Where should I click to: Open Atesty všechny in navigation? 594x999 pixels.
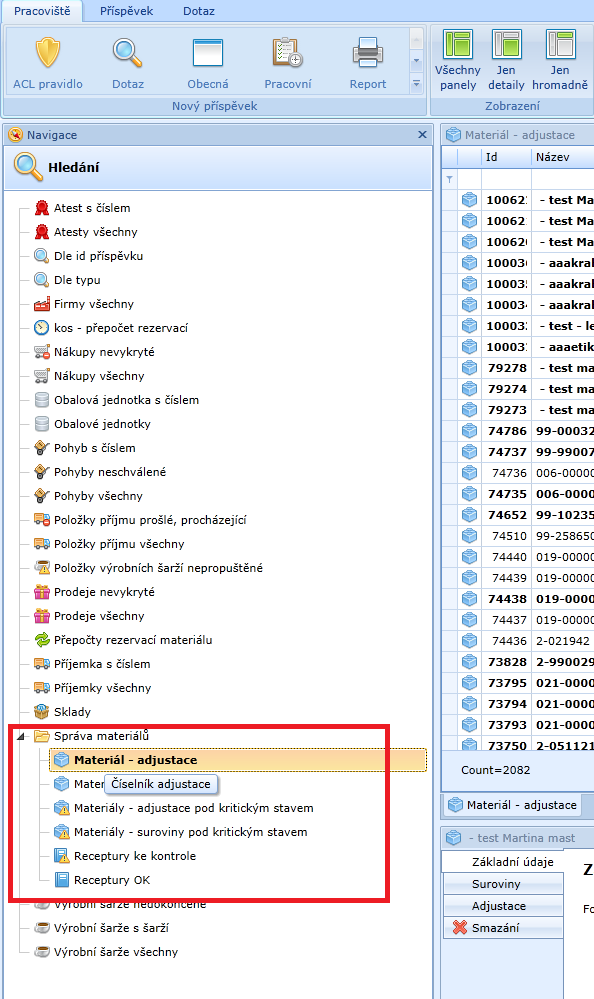tap(96, 232)
